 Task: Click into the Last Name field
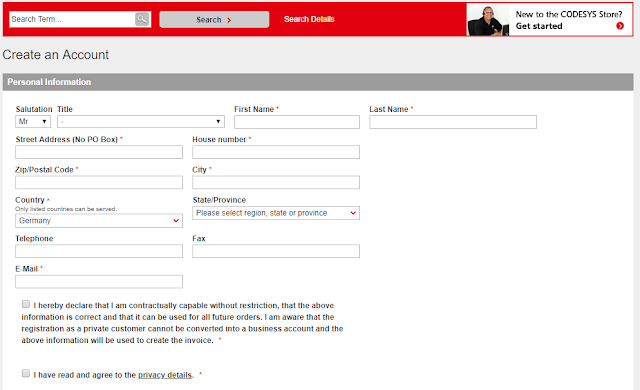pyautogui.click(x=453, y=122)
